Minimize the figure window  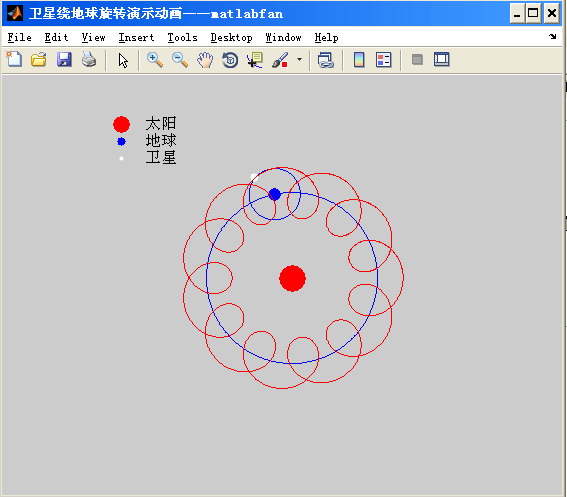click(517, 13)
